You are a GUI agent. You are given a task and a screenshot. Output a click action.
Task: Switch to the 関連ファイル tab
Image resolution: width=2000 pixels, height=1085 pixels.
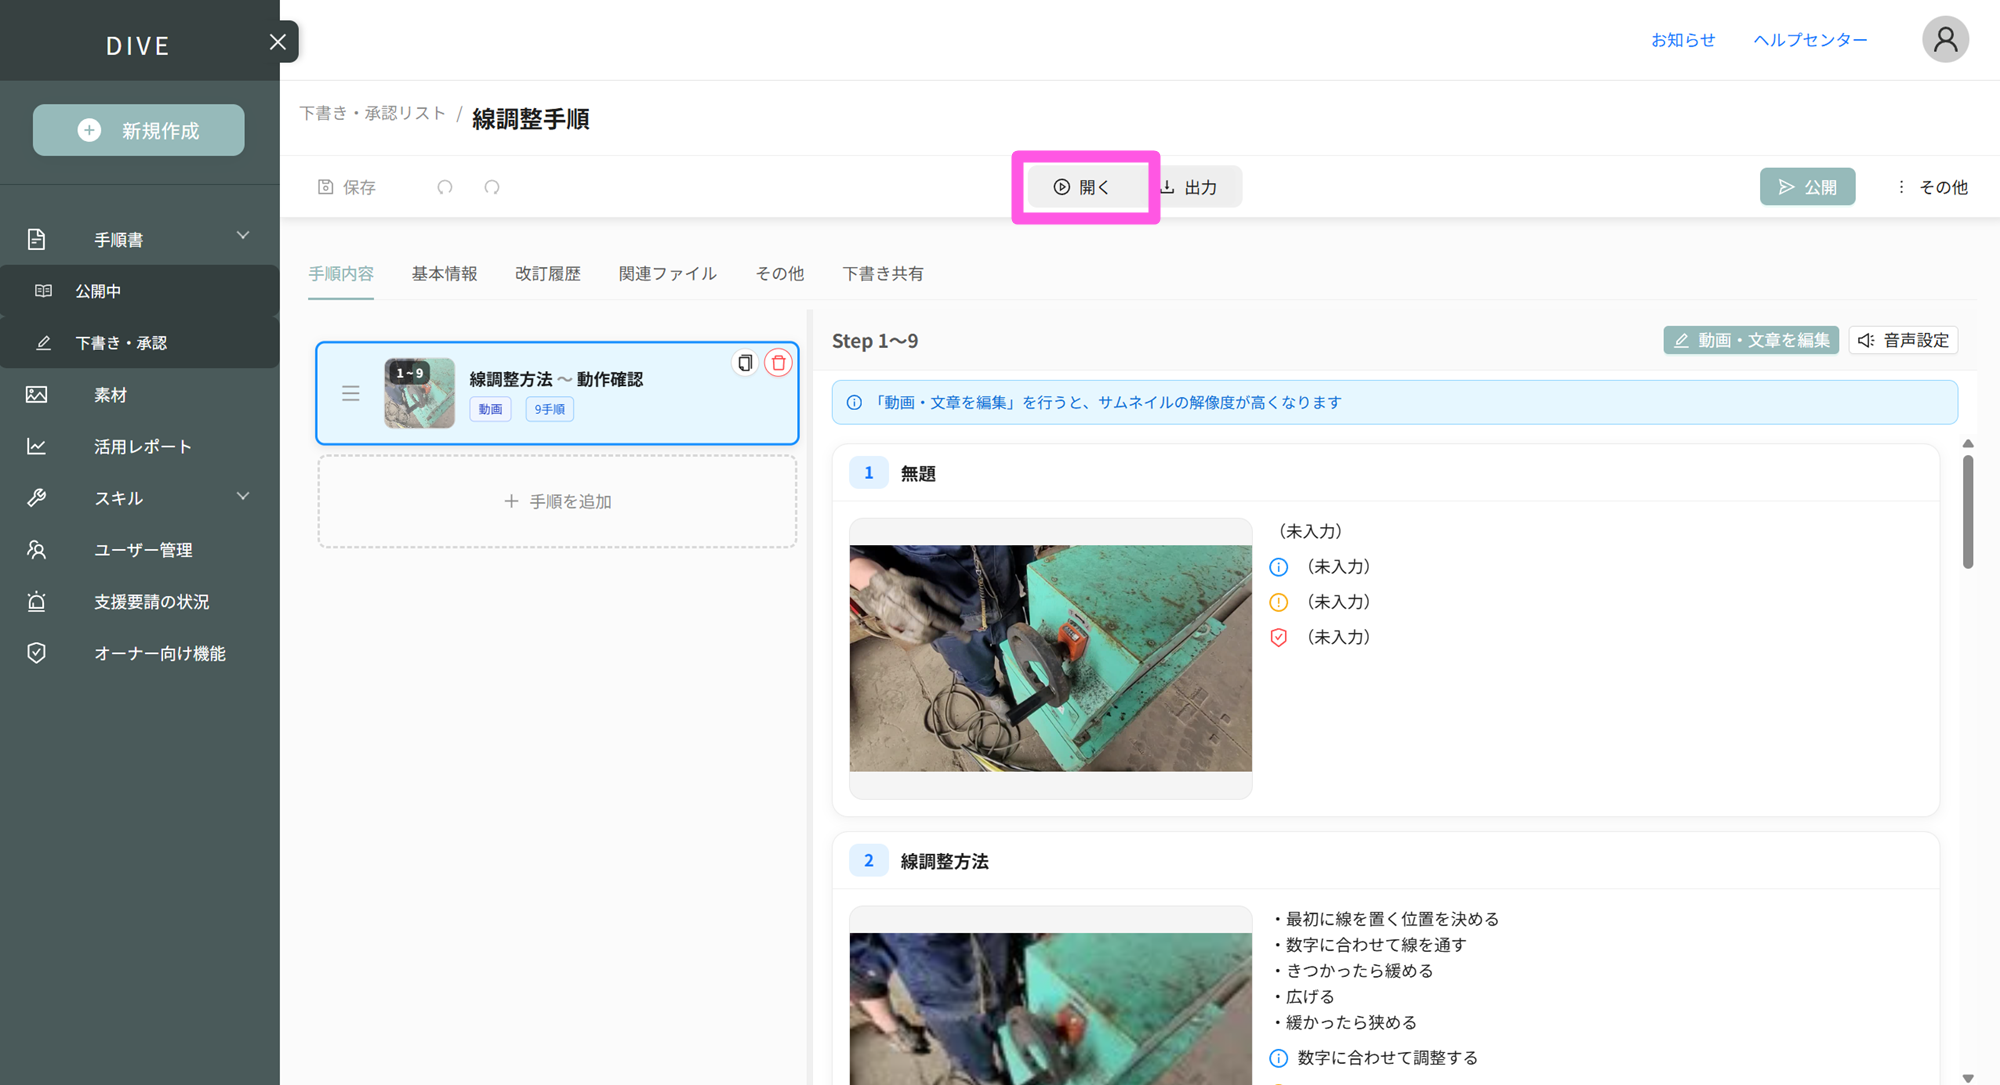click(668, 274)
